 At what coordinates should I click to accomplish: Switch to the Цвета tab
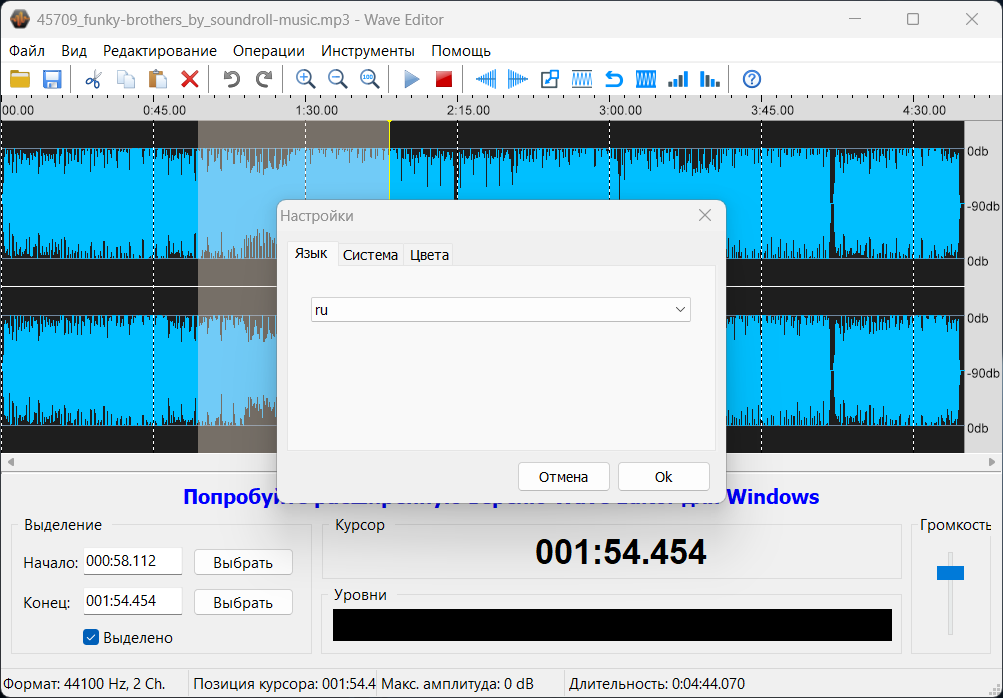[x=429, y=255]
